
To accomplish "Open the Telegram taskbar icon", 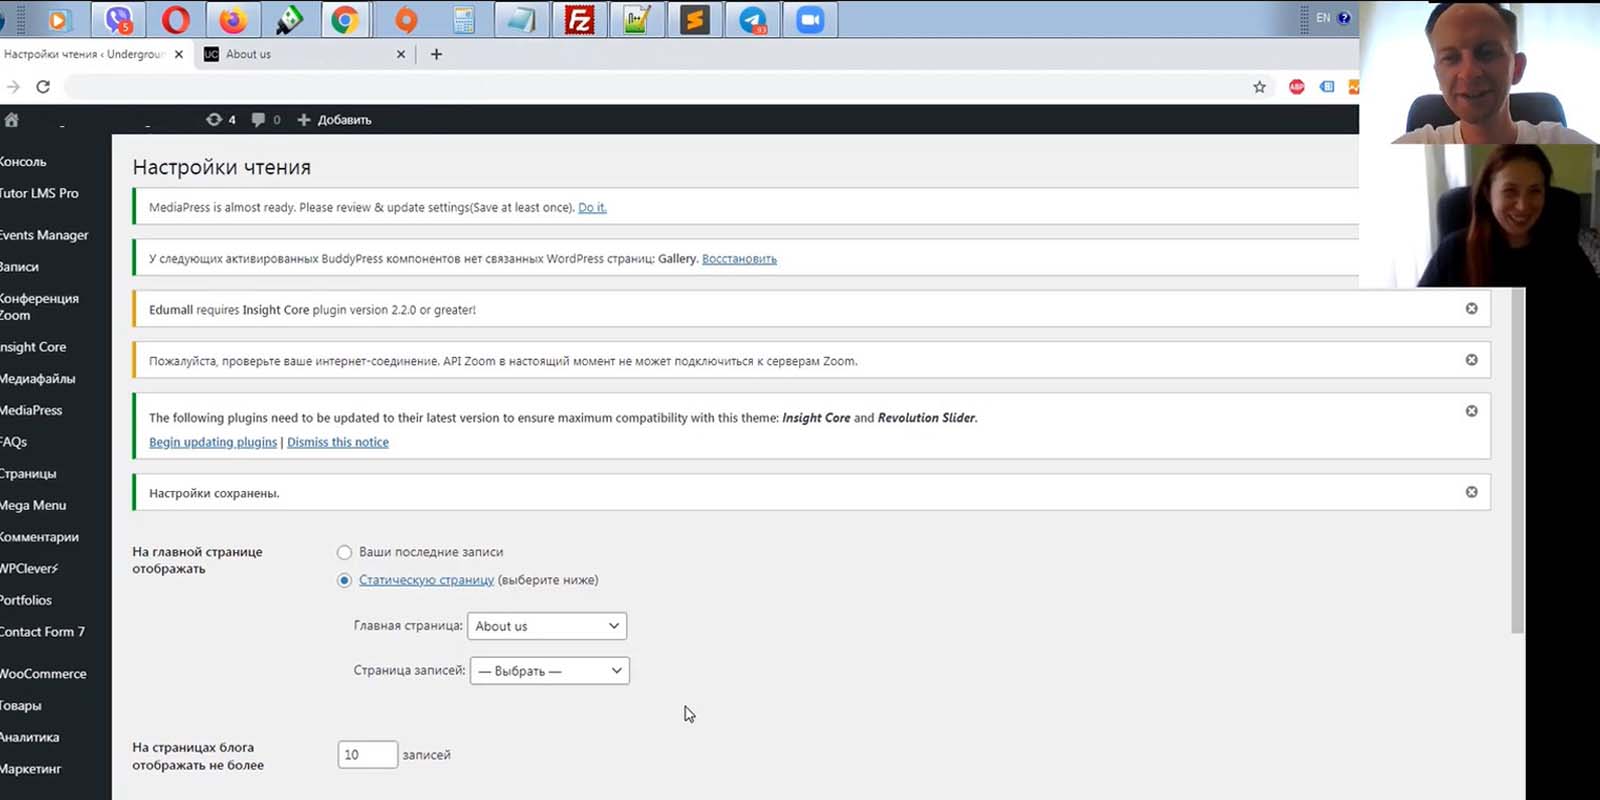I will click(753, 19).
